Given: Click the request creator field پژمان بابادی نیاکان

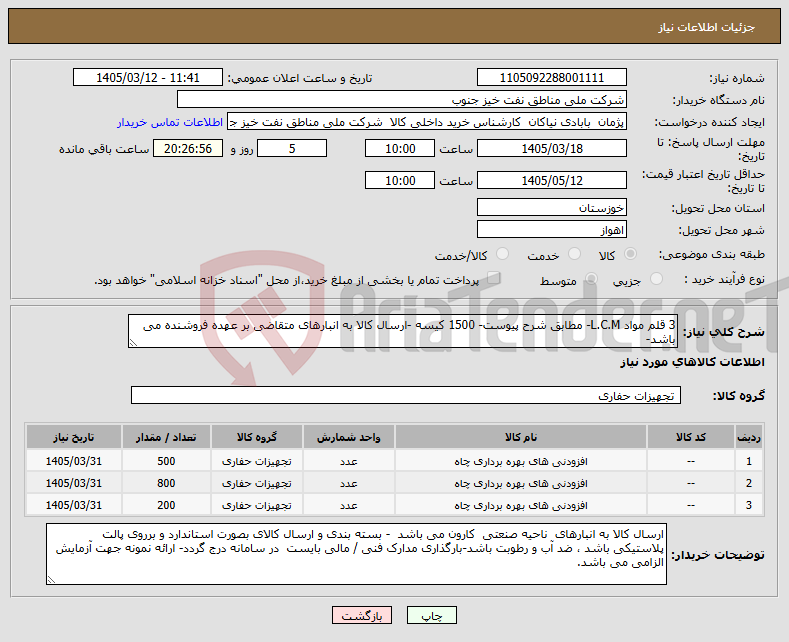Looking at the screenshot, I should tap(427, 122).
